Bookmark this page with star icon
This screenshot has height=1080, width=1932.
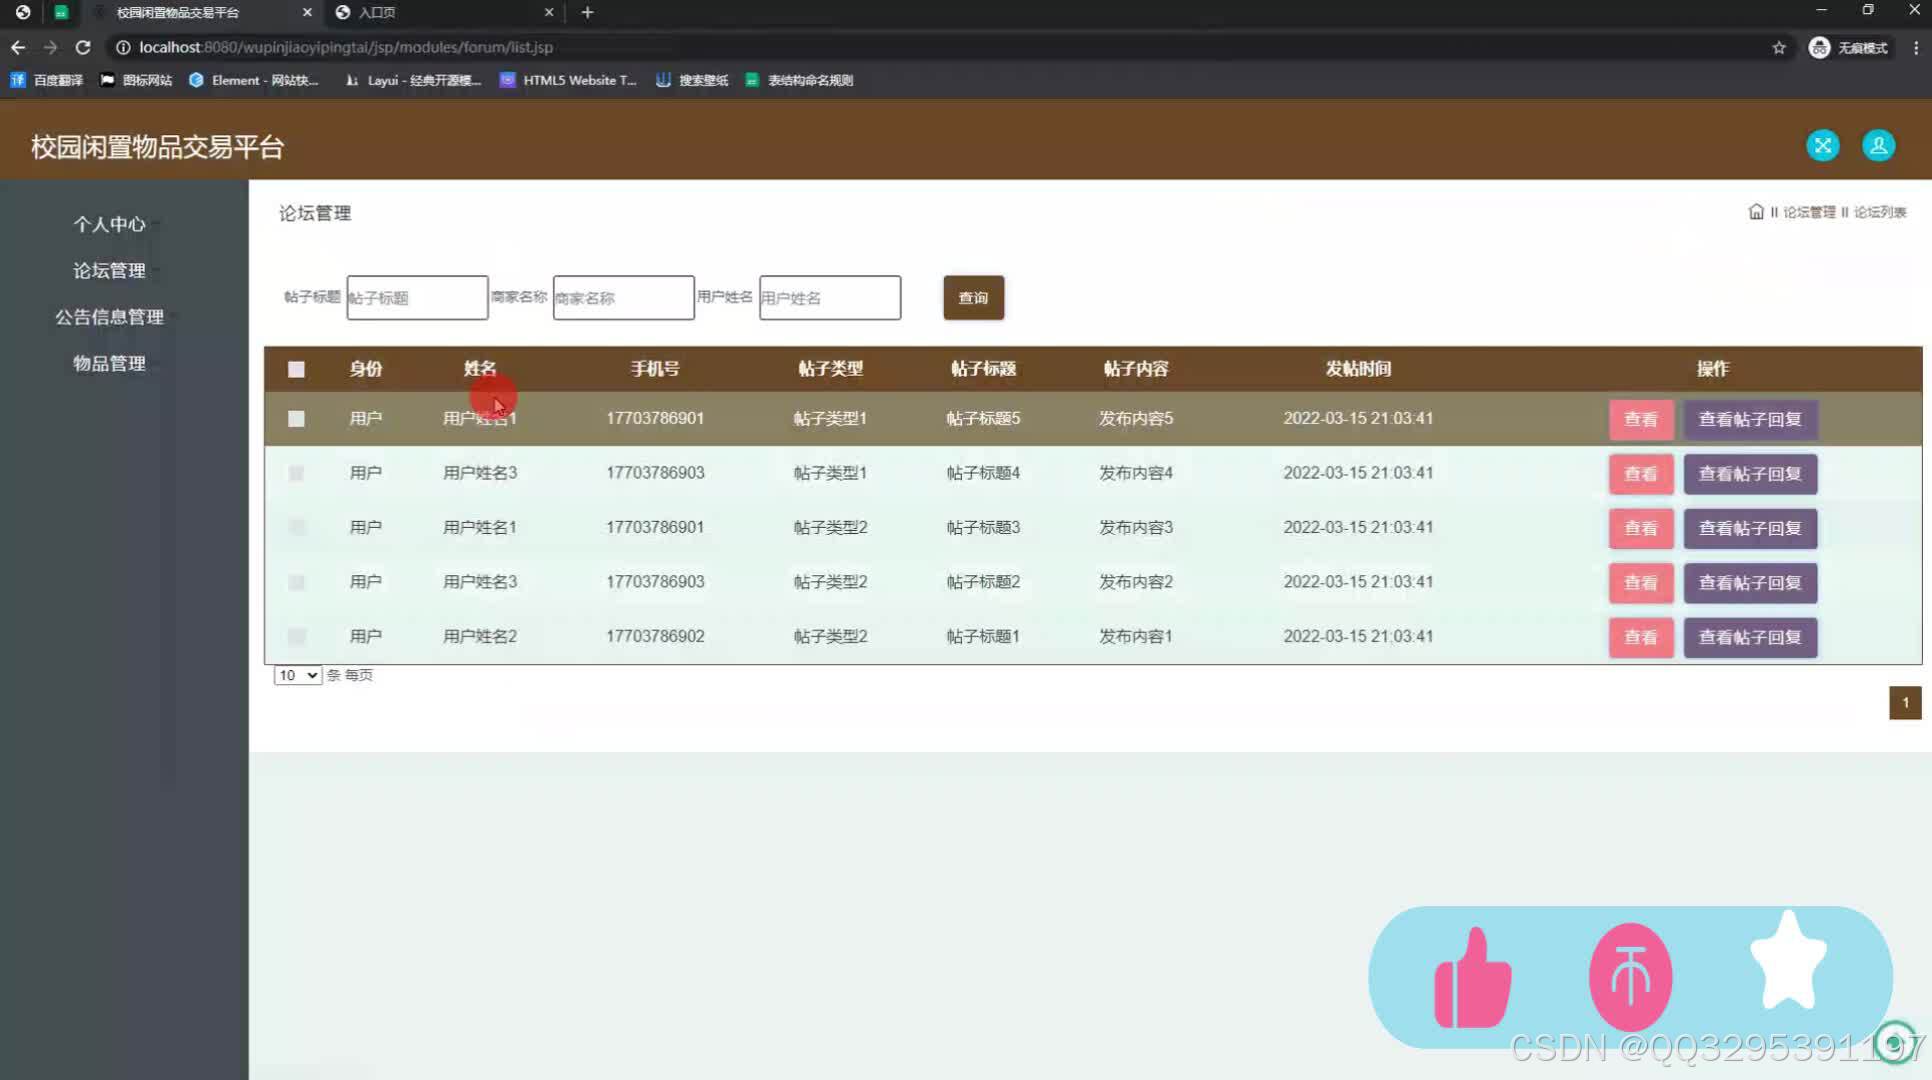pyautogui.click(x=1779, y=47)
